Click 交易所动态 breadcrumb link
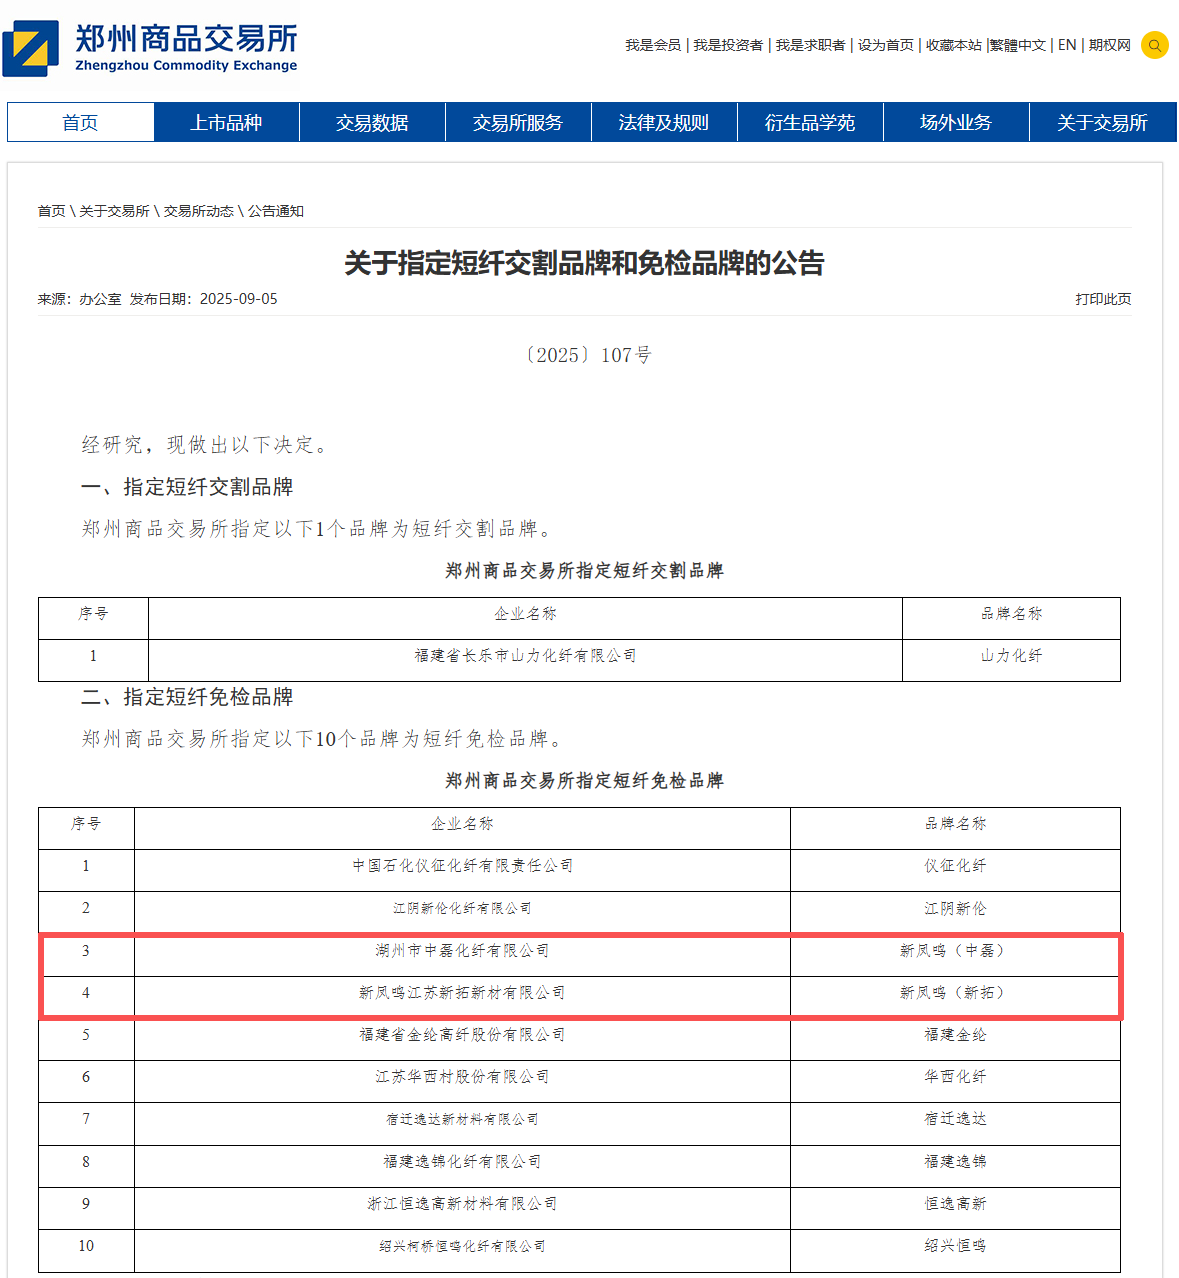This screenshot has width=1179, height=1278. tap(198, 211)
